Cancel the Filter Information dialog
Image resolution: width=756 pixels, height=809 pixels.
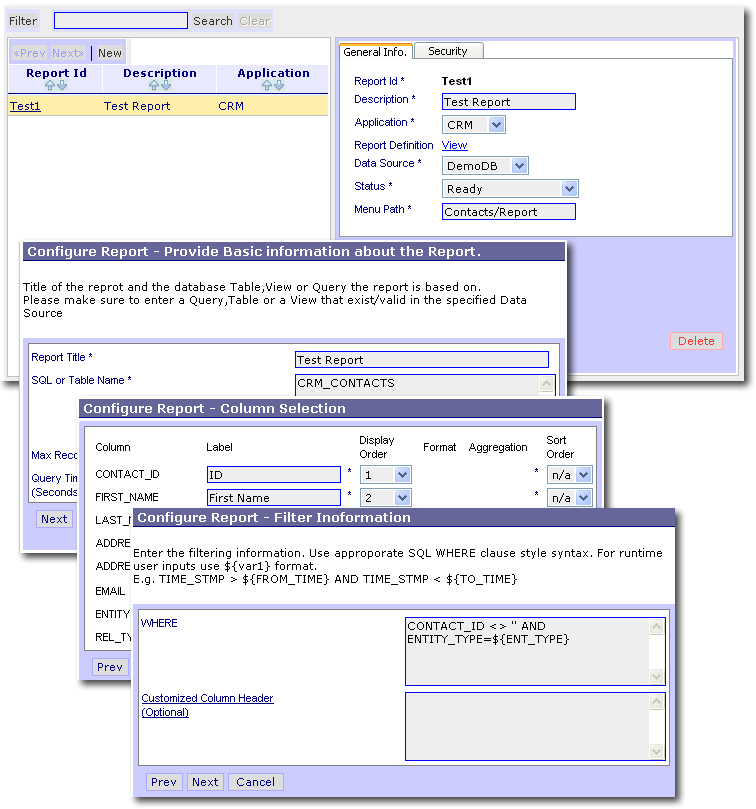pos(255,782)
